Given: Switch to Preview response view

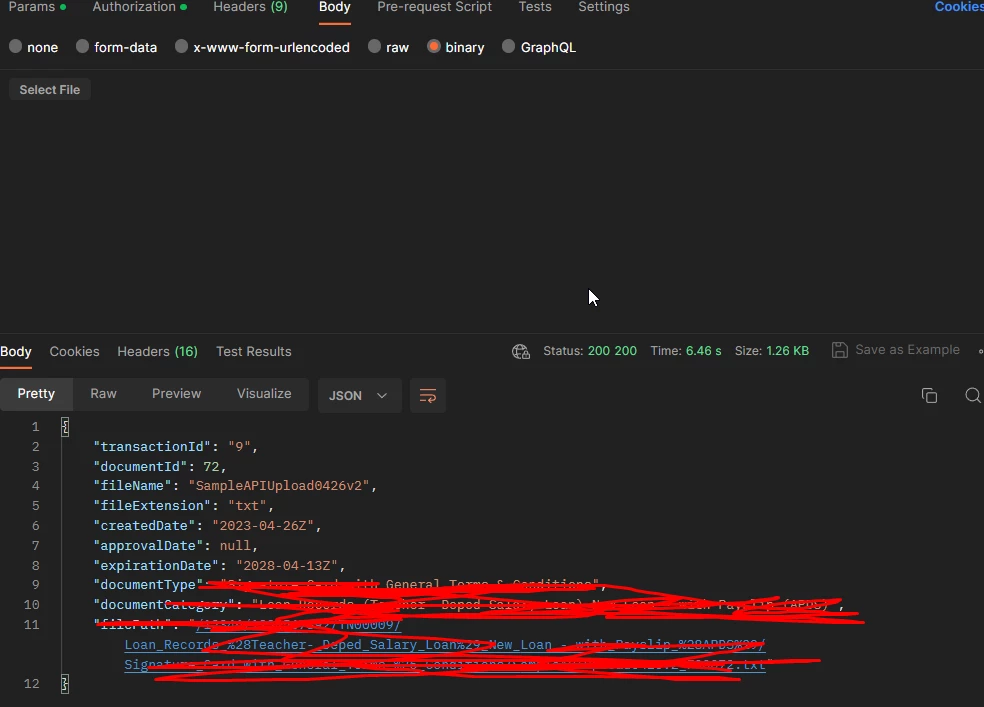Looking at the screenshot, I should pyautogui.click(x=176, y=394).
